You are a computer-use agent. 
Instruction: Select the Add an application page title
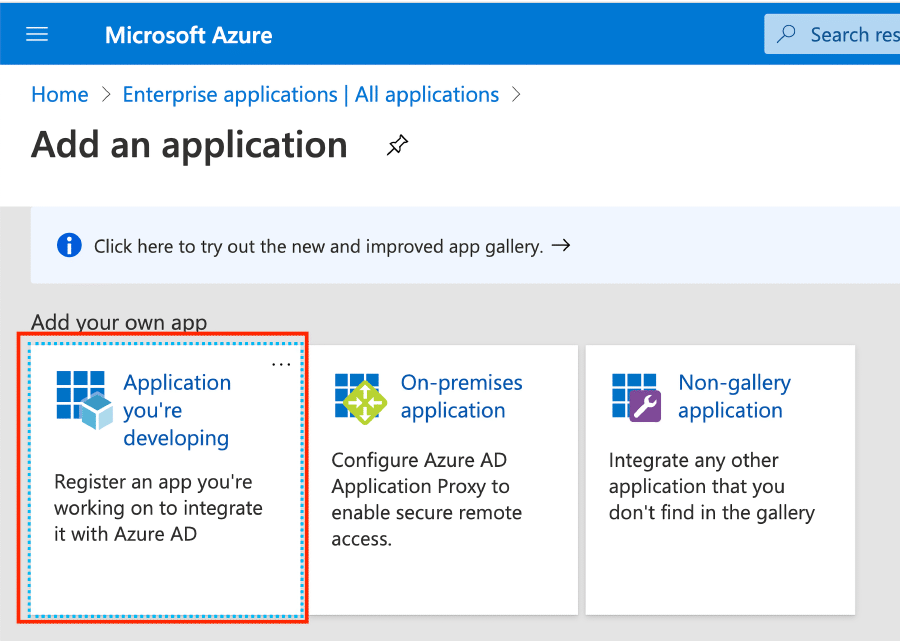[x=189, y=145]
